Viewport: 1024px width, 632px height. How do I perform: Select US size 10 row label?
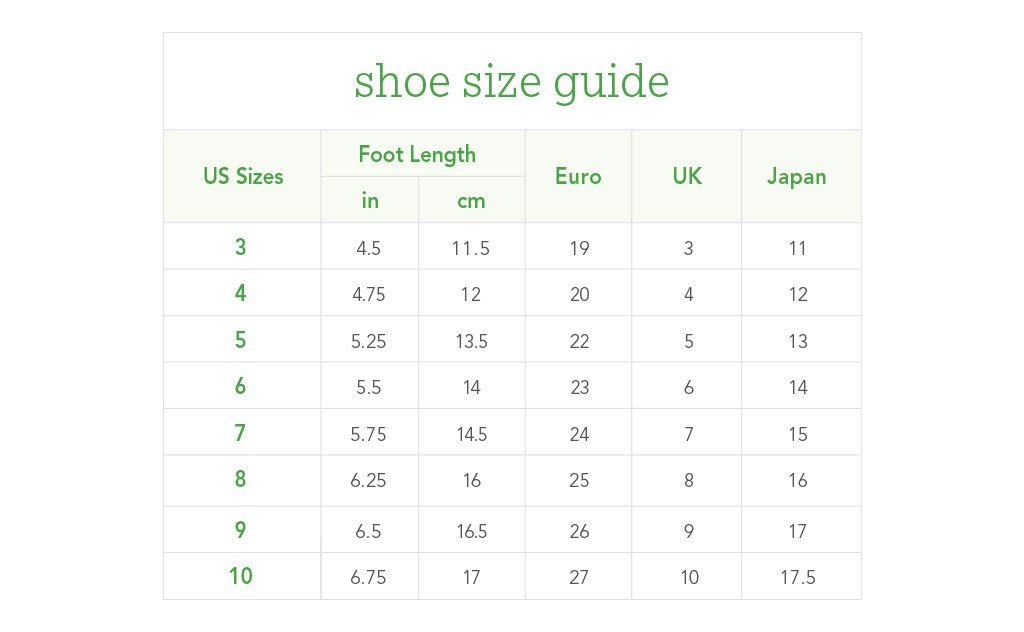(241, 576)
